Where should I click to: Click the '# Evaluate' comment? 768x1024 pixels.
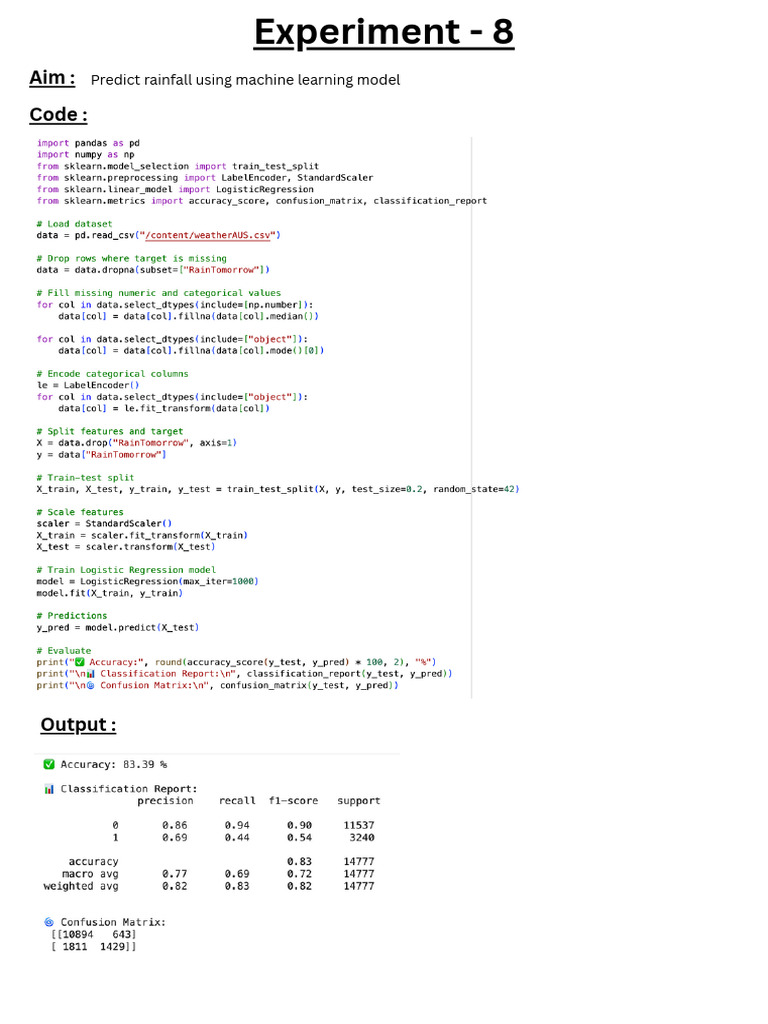point(64,651)
